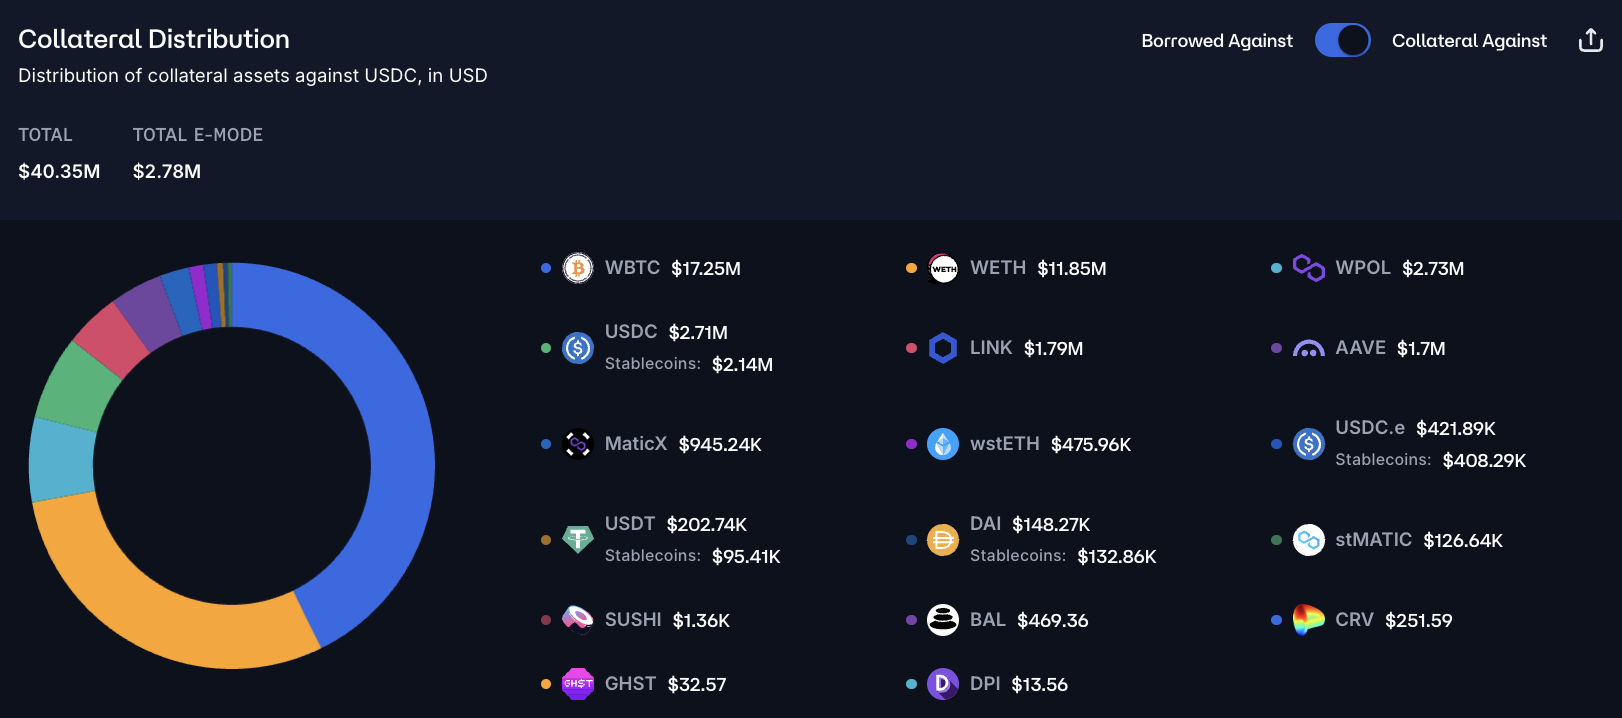Click the MaticX $945.24K legend entry
Image resolution: width=1622 pixels, height=718 pixels.
point(683,444)
